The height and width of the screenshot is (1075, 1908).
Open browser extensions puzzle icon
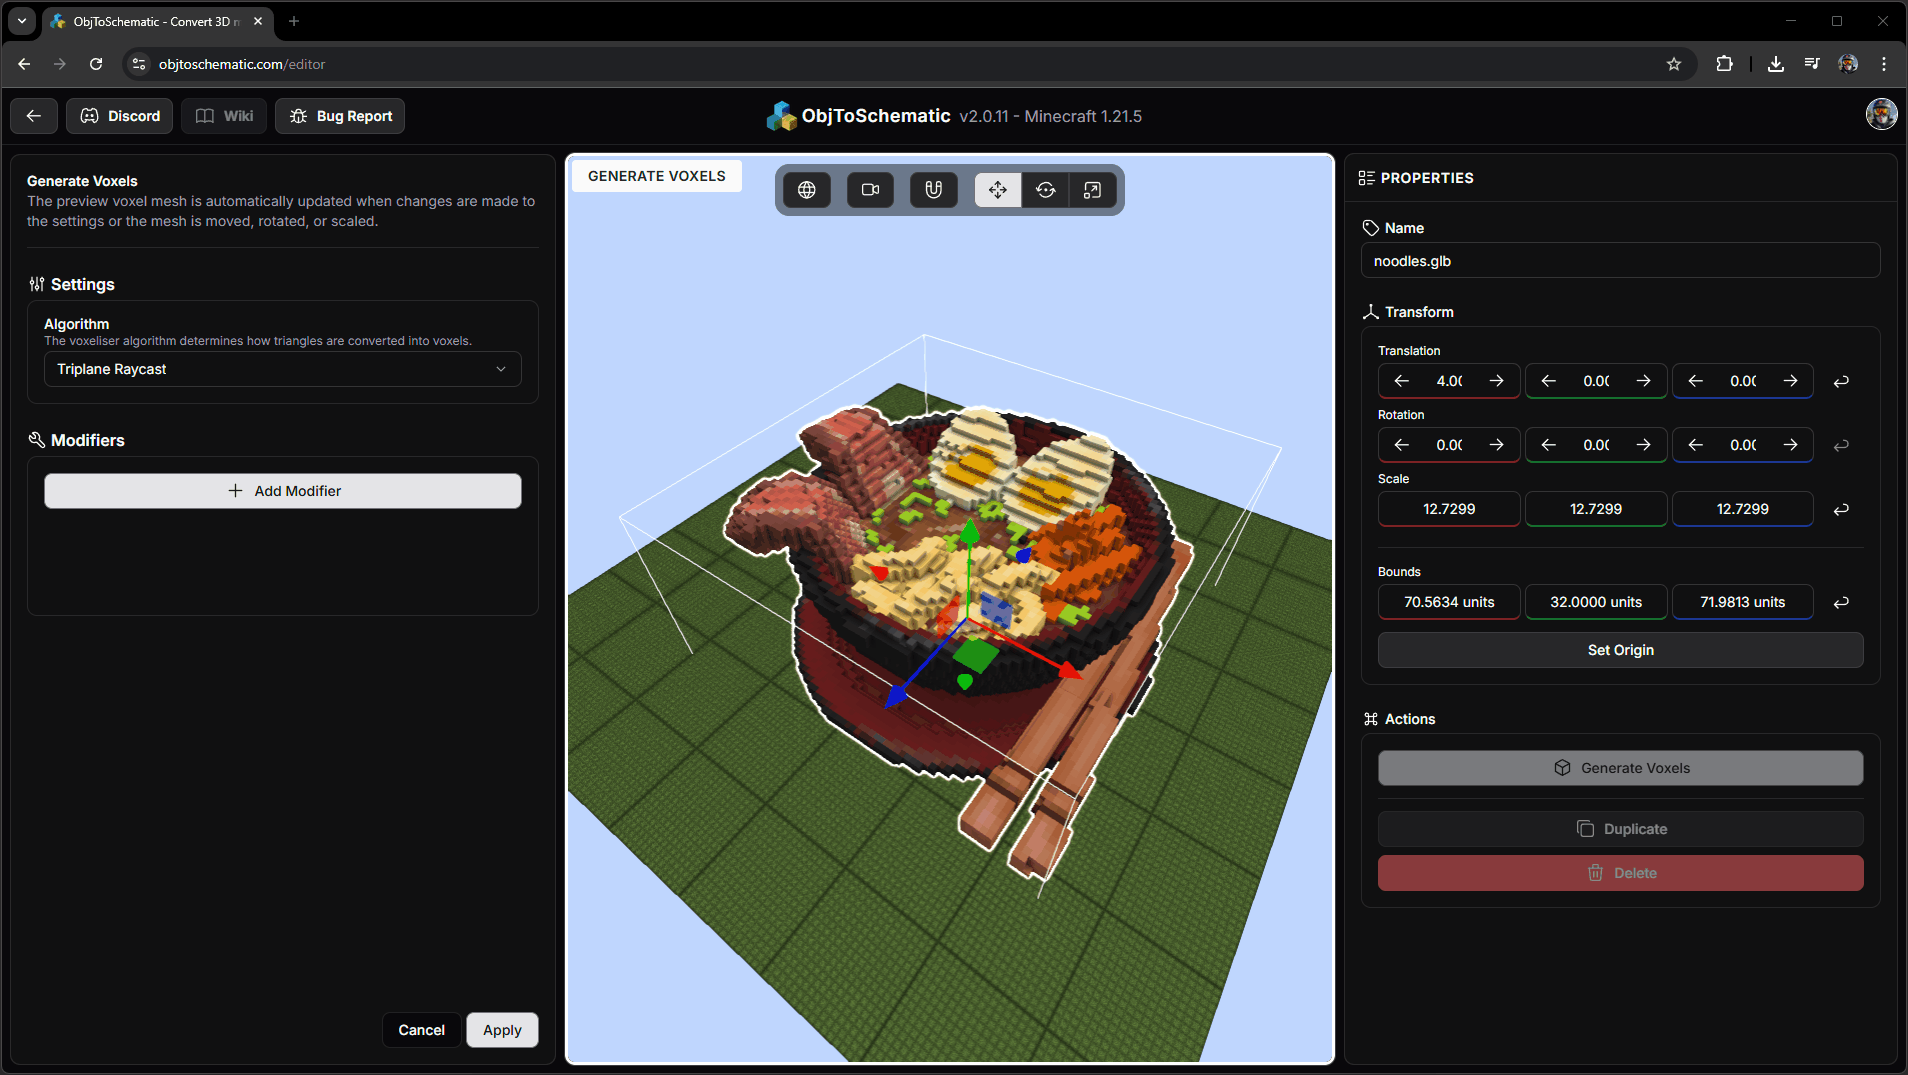[1724, 64]
